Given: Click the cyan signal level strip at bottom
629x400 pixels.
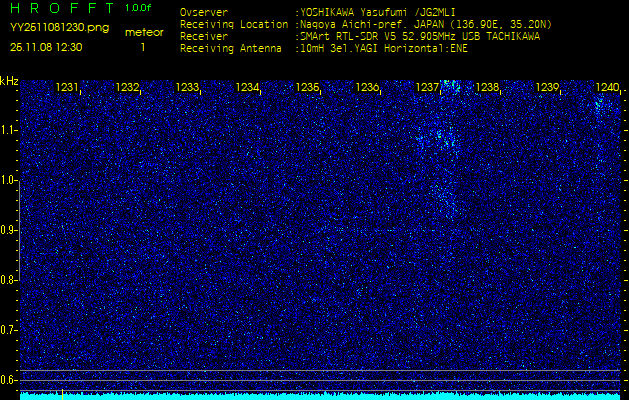Looking at the screenshot, I should pos(320,396).
